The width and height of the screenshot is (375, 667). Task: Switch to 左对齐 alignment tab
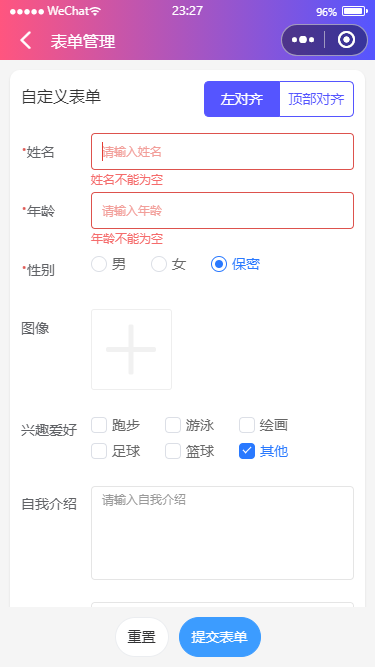(x=242, y=99)
